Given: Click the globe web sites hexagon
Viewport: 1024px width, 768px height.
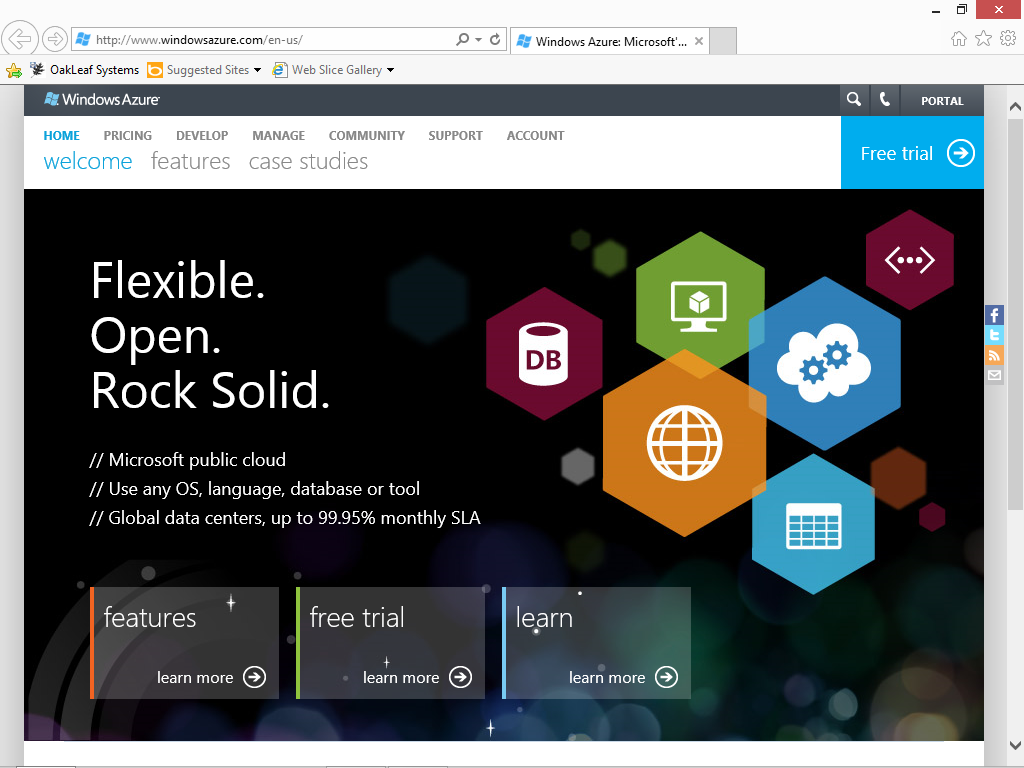Looking at the screenshot, I should point(684,443).
